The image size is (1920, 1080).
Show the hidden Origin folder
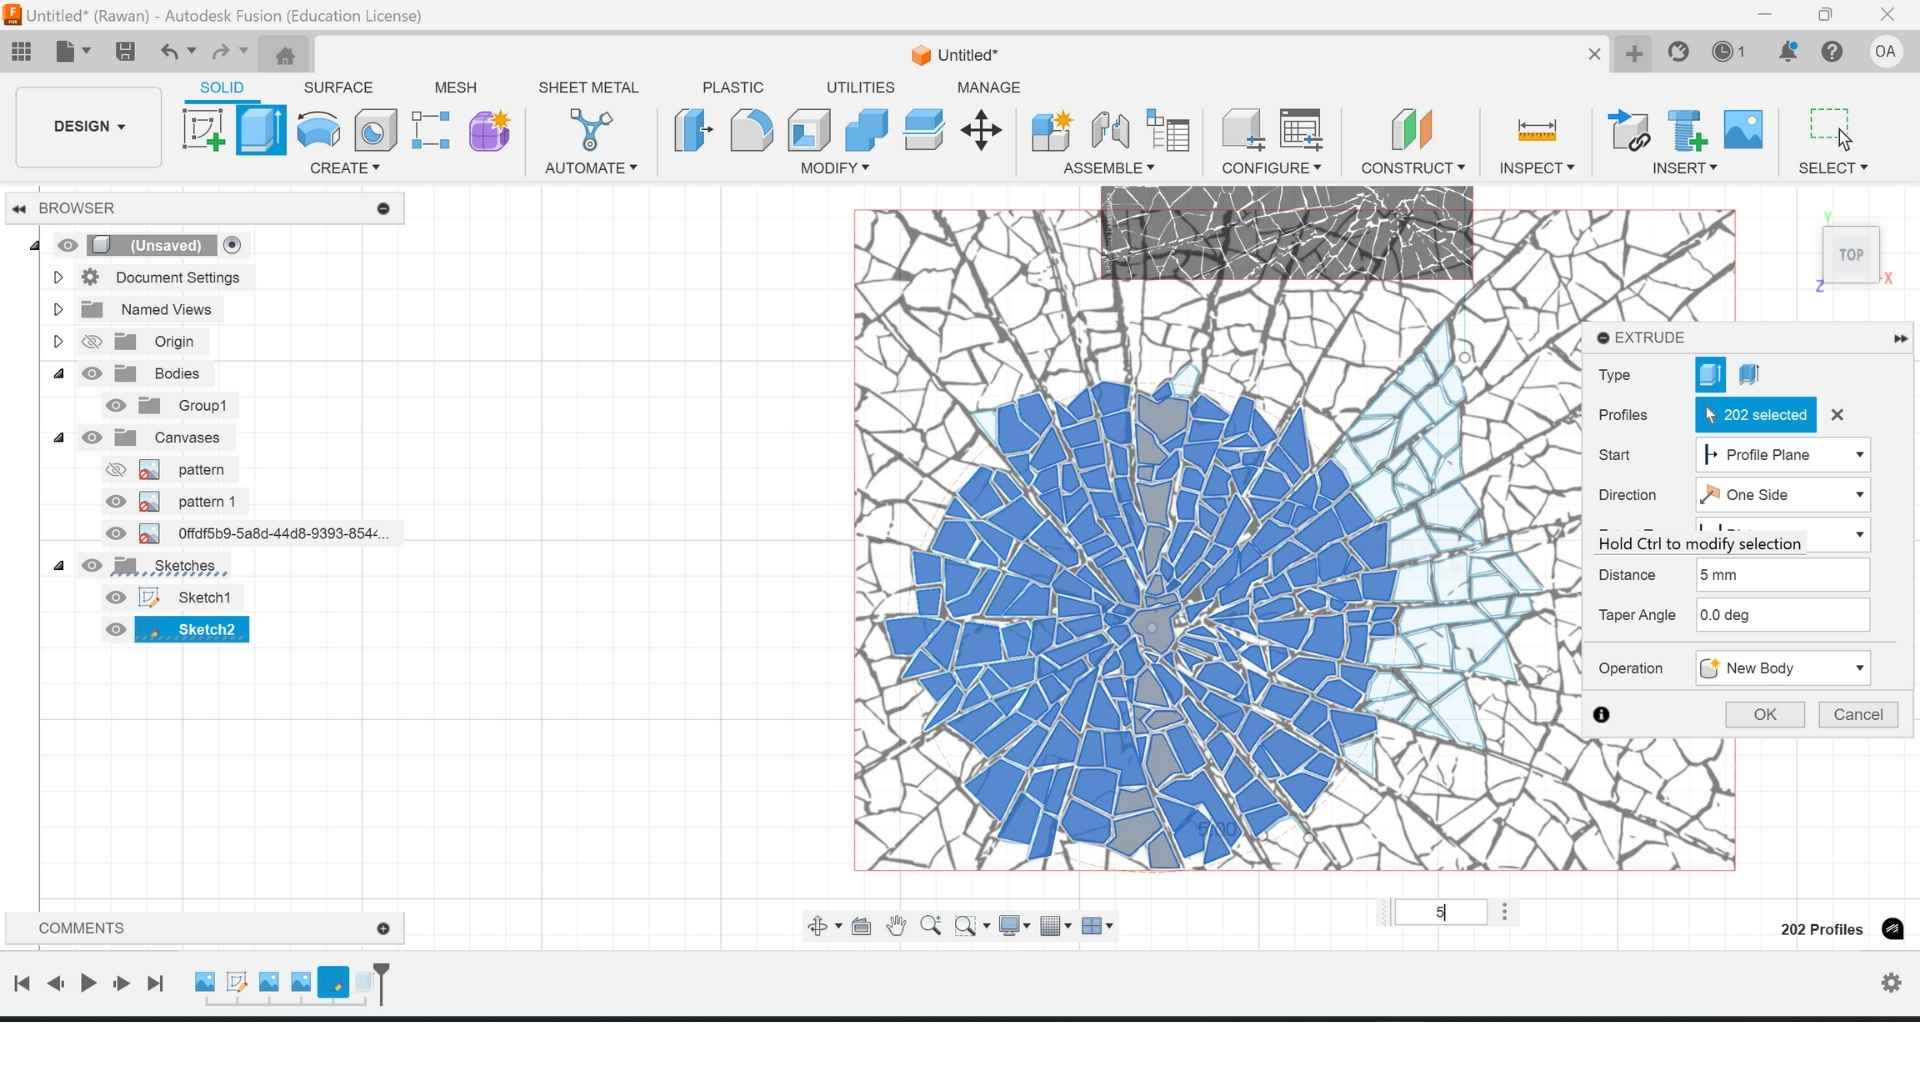(92, 342)
